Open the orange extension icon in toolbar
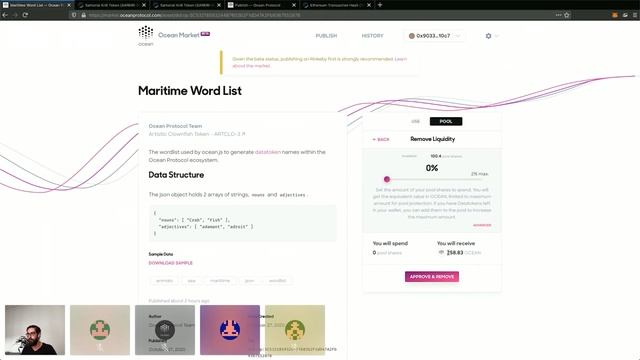Screen dimensions: 640x360 point(615,15)
